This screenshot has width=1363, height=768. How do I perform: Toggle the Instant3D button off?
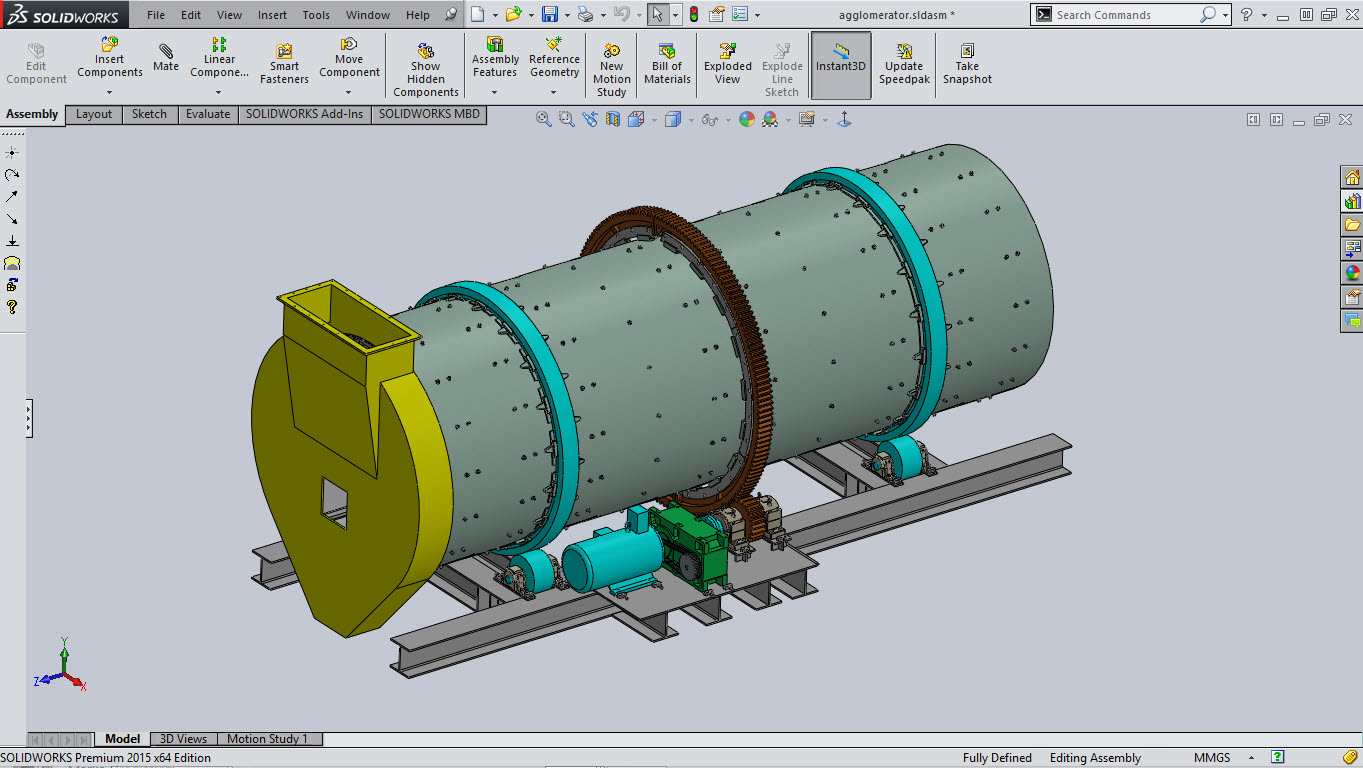(841, 65)
